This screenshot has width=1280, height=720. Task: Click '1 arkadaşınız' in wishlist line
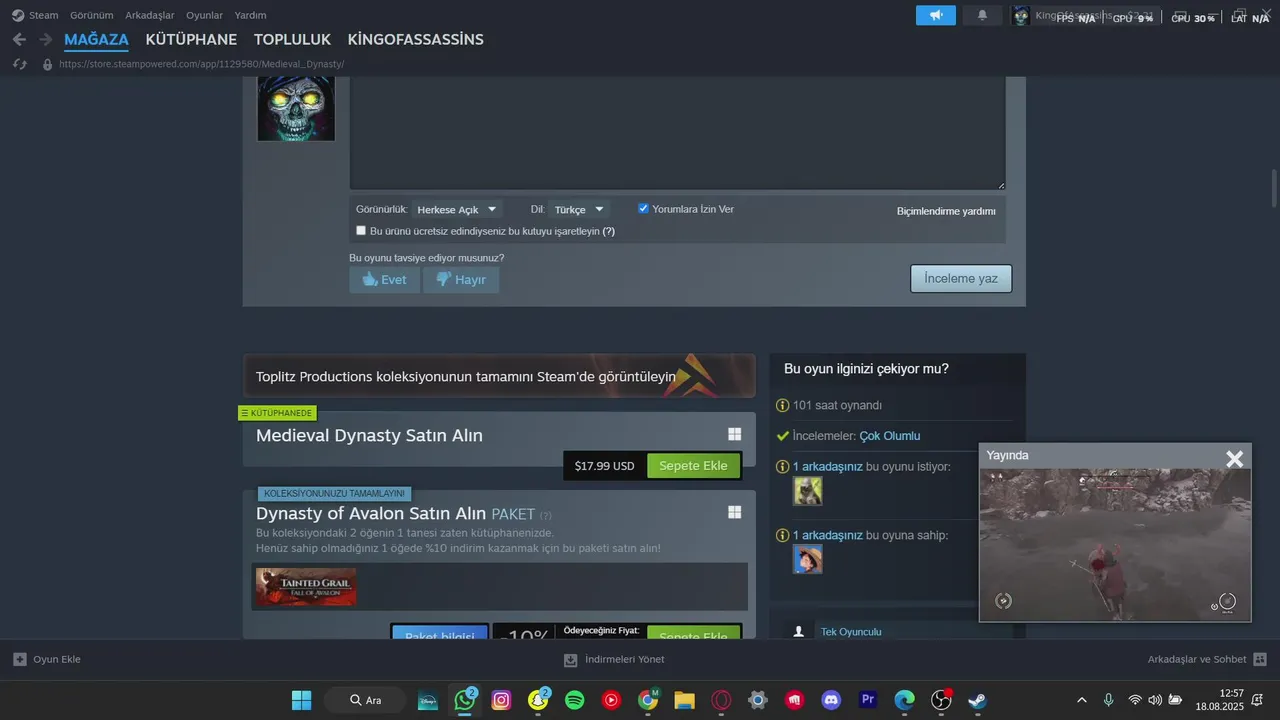[828, 466]
